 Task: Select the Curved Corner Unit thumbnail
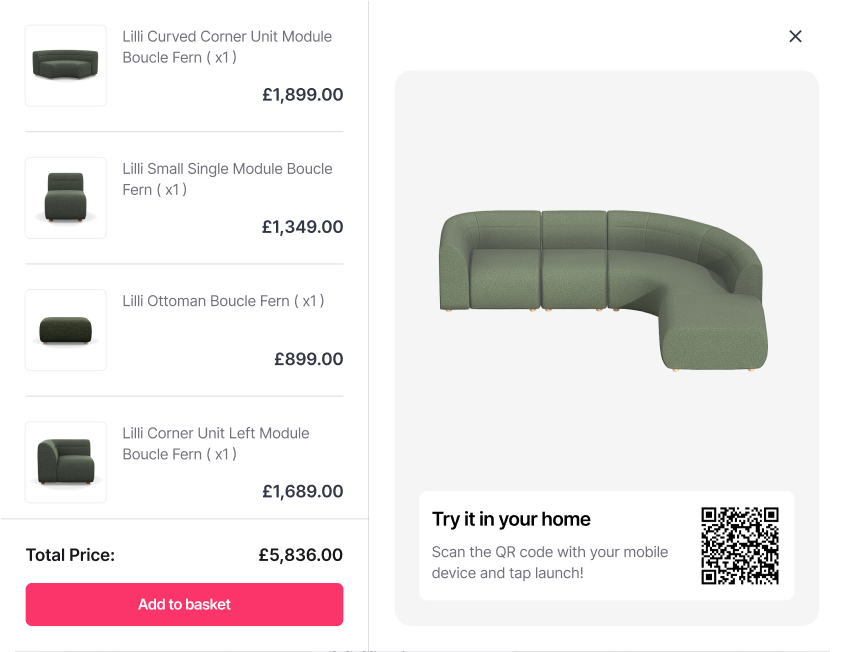tap(65, 66)
